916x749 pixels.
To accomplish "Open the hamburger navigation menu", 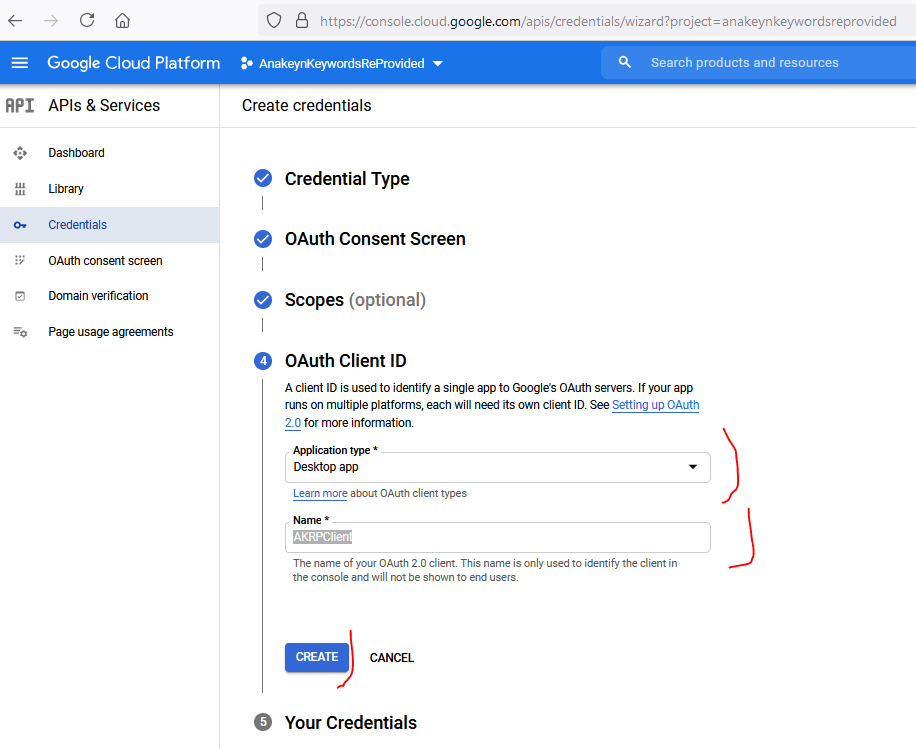I will click(20, 63).
